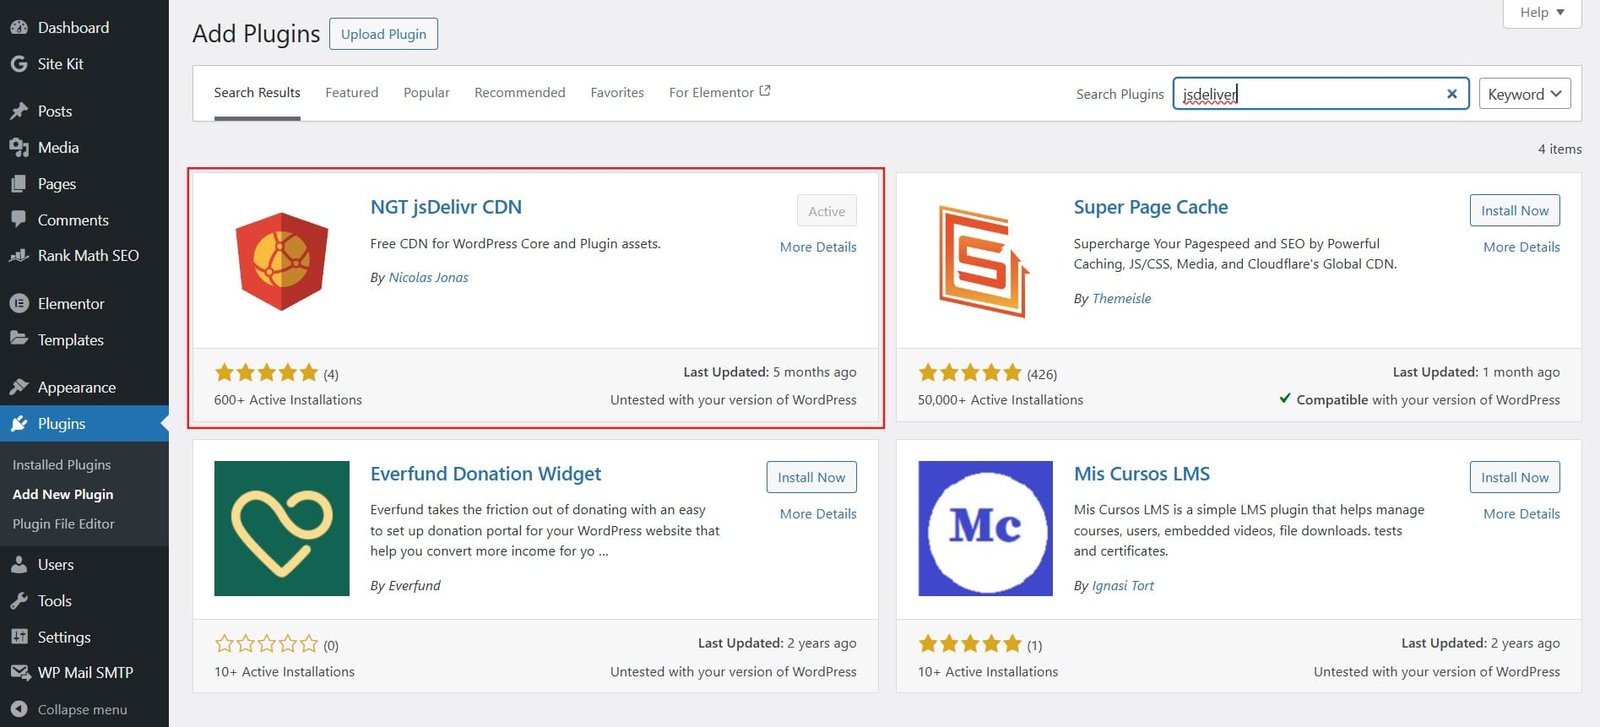Expand the Help panel dropdown

click(1542, 13)
